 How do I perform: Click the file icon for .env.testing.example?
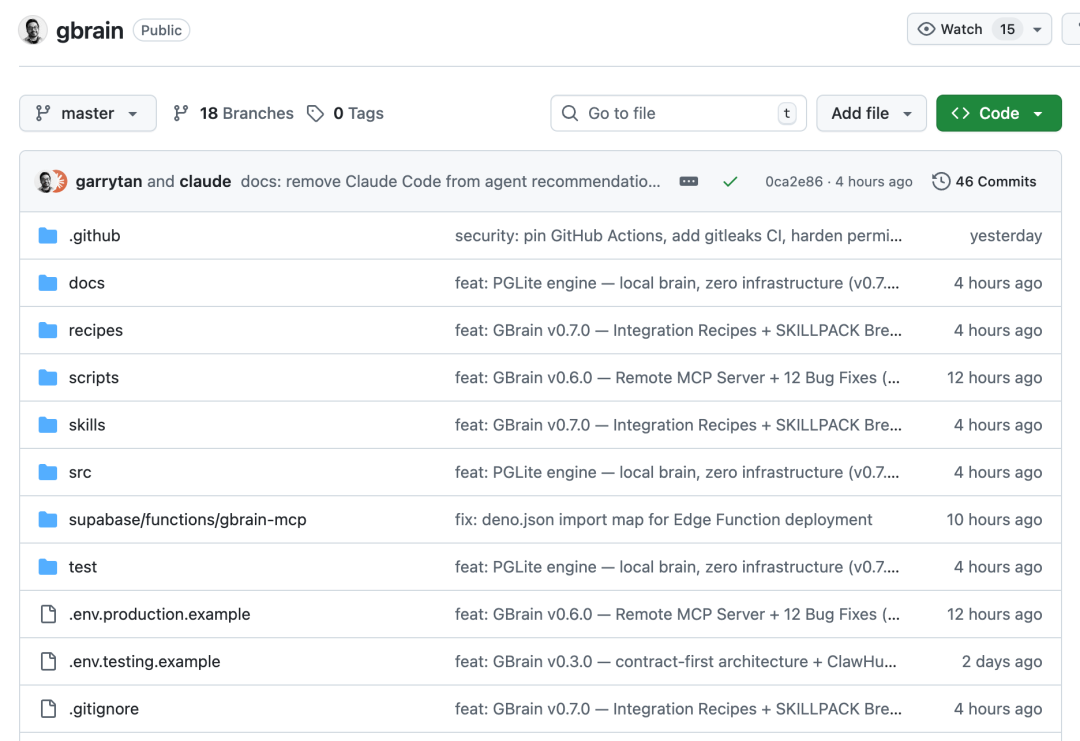coord(48,662)
